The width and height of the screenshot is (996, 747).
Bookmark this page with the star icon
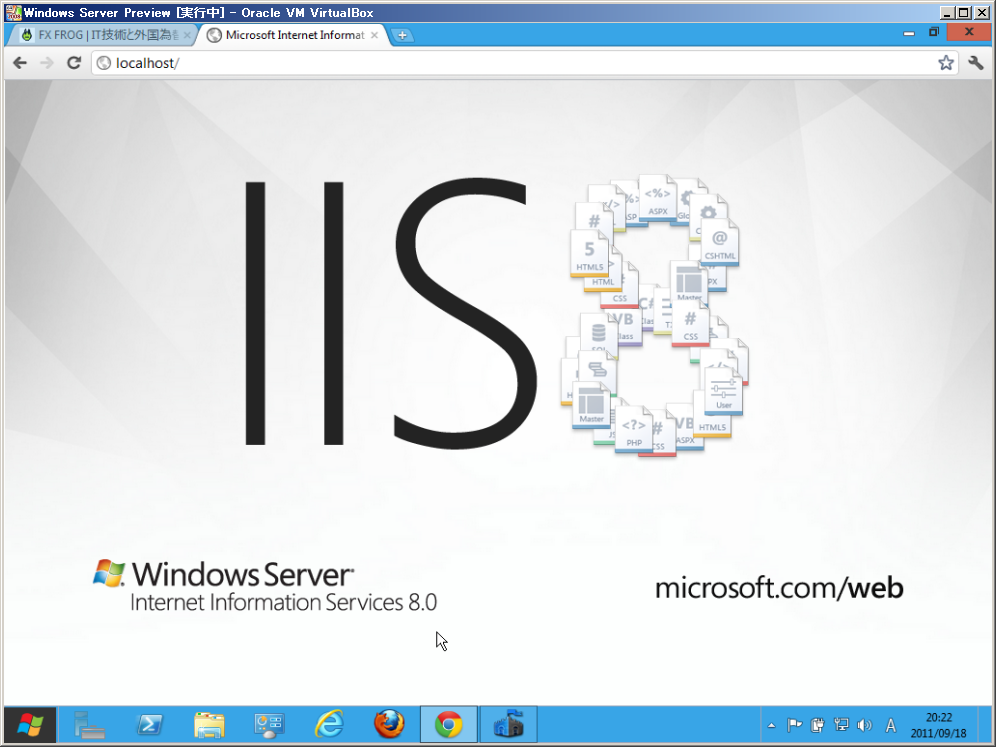click(945, 63)
